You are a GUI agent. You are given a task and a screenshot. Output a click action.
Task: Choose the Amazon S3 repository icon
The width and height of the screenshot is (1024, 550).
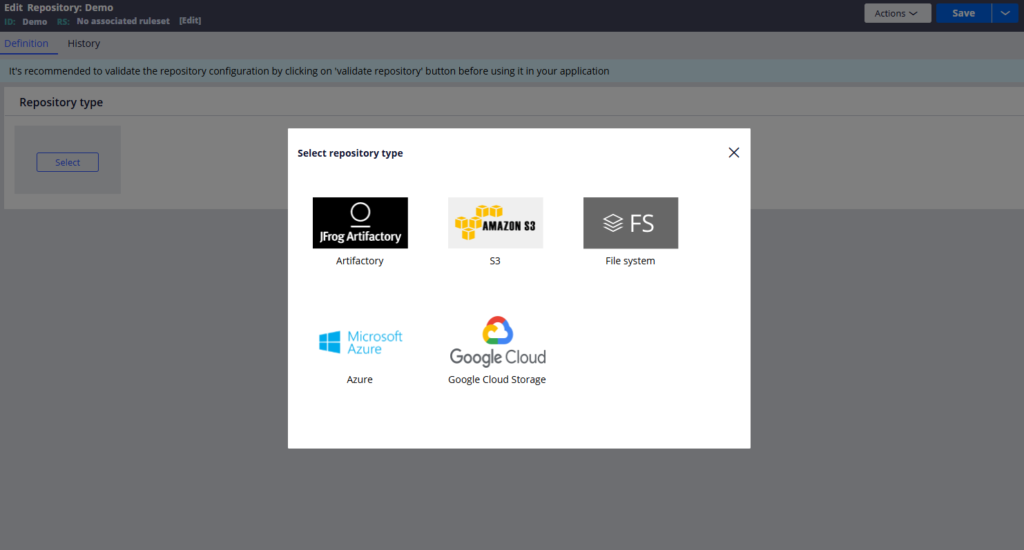pyautogui.click(x=495, y=223)
